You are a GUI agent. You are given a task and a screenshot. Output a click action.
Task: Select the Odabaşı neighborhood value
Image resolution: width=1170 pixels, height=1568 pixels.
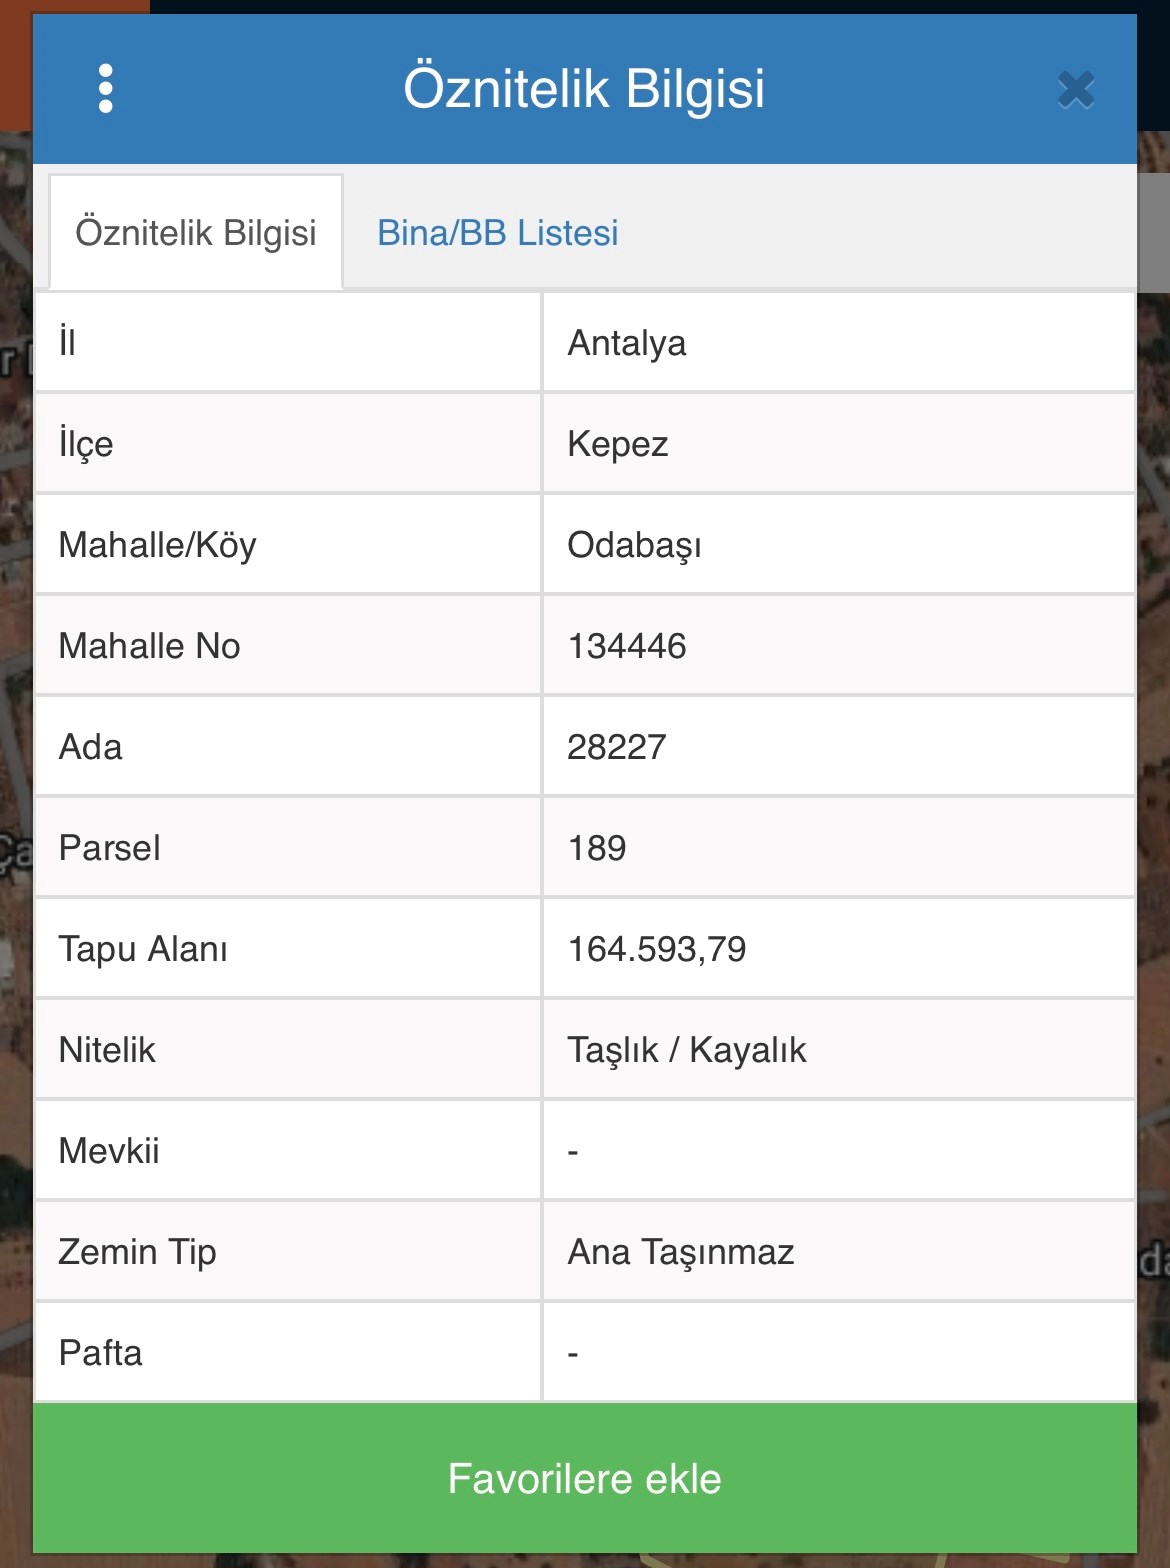[x=634, y=545]
